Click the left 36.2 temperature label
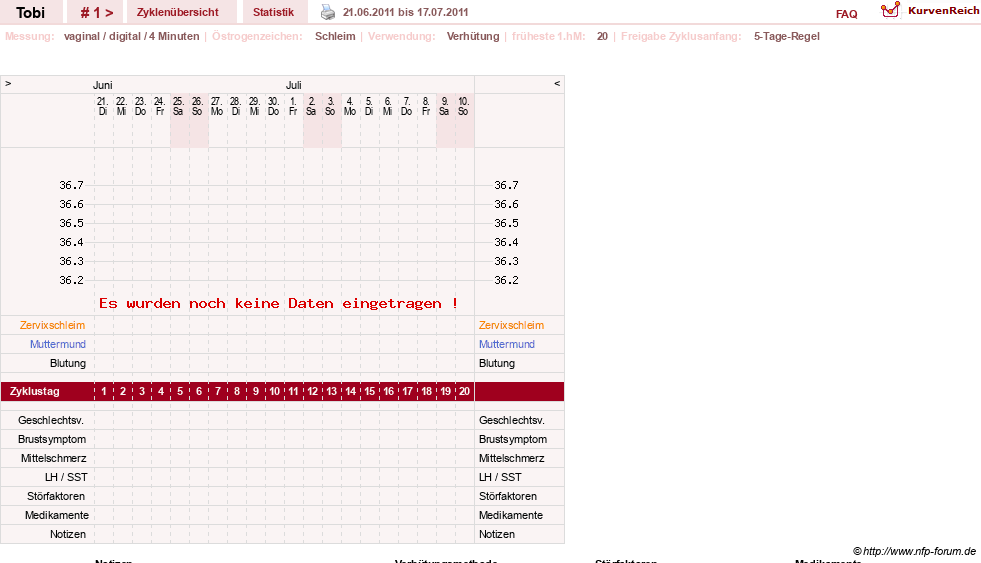981x563 pixels. coord(71,280)
